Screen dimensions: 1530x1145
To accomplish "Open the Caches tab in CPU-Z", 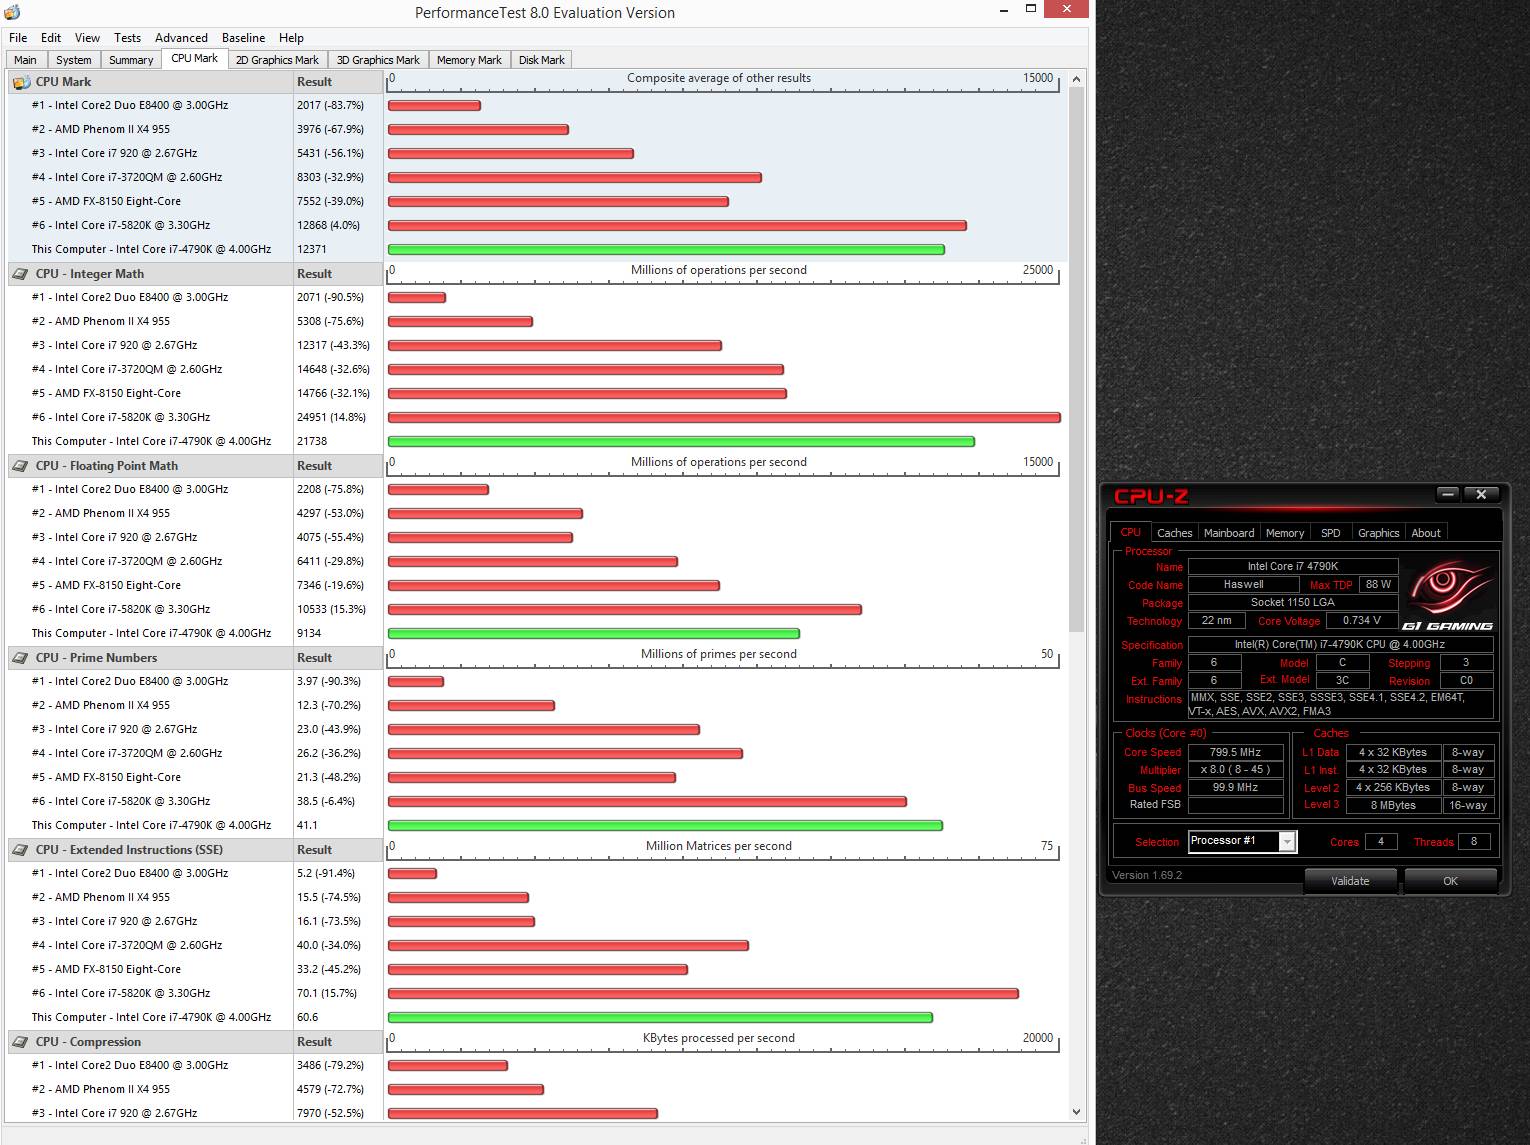I will (1174, 533).
